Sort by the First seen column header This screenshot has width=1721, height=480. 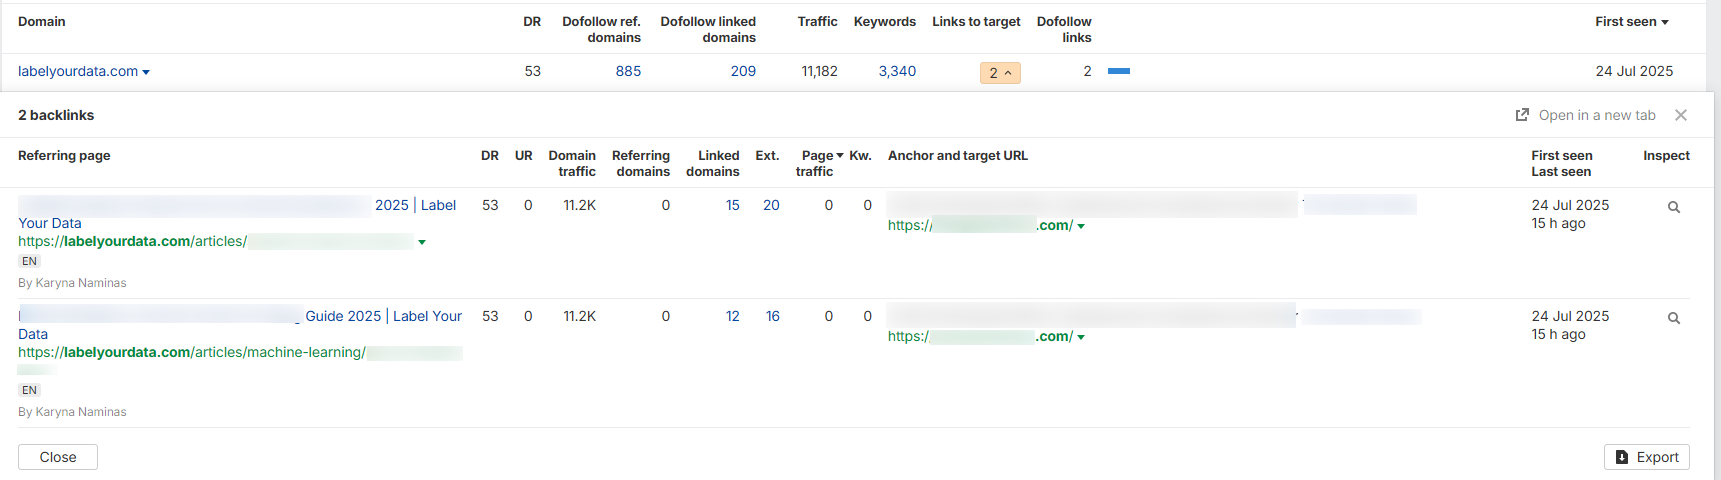coord(1632,21)
